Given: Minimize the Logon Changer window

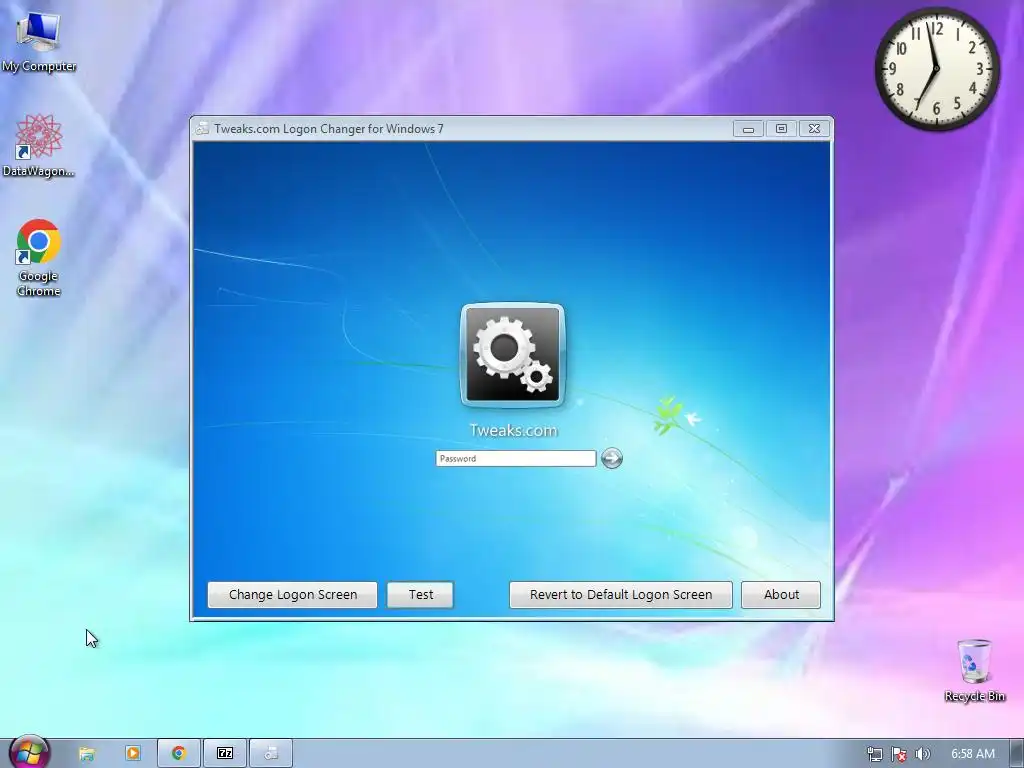Looking at the screenshot, I should (748, 129).
